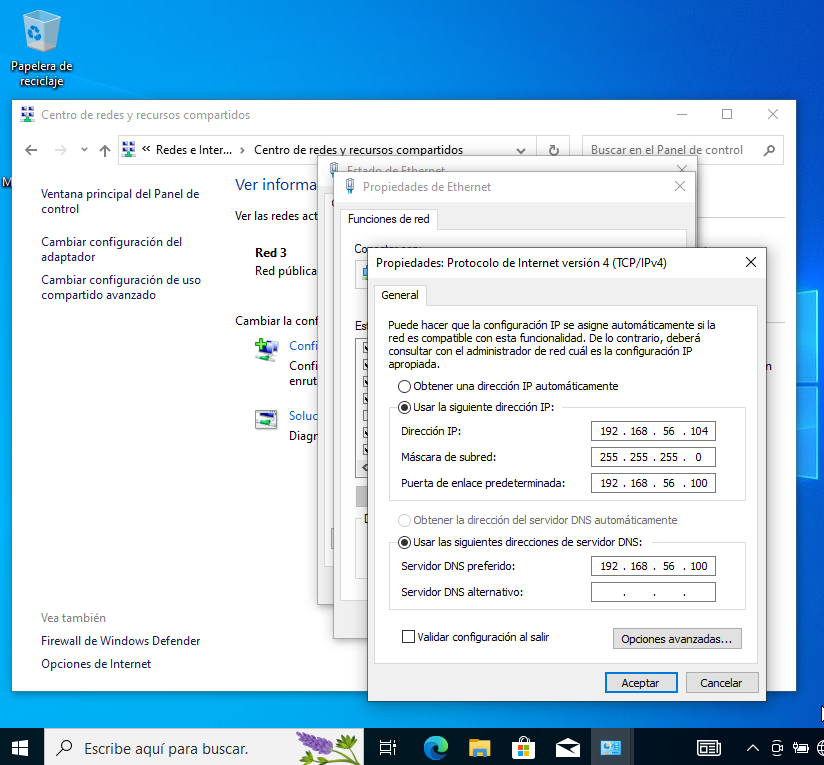Click Cancelar in the IPv4 dialog

pyautogui.click(x=721, y=683)
